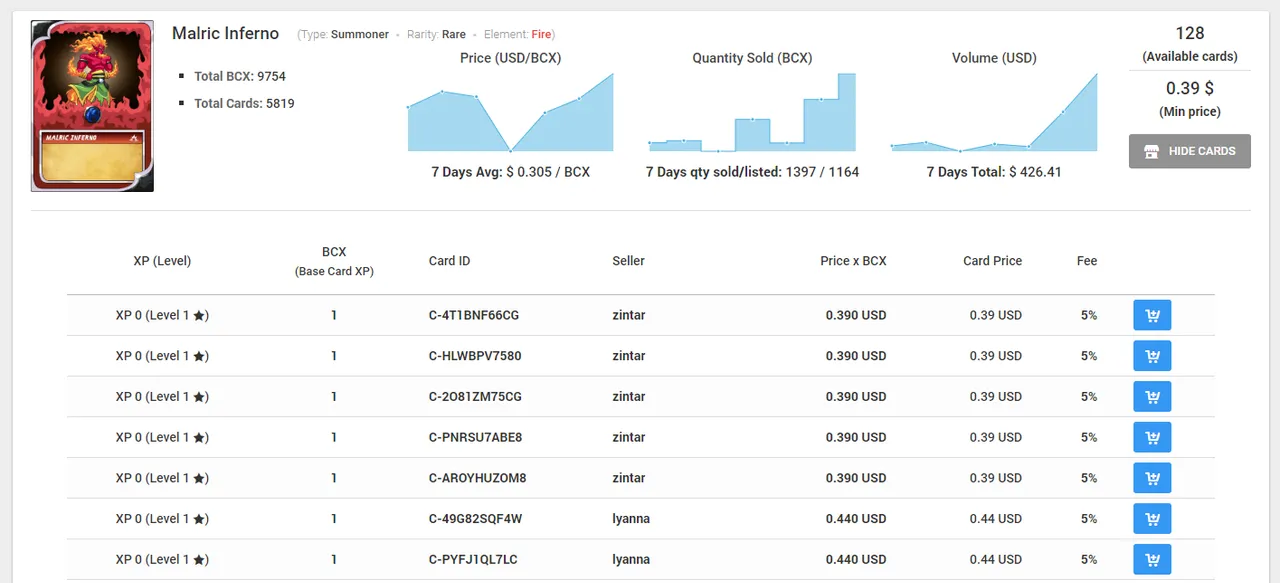Image resolution: width=1280 pixels, height=583 pixels.
Task: Select card ID C-49G82SQF4W
Action: [475, 519]
